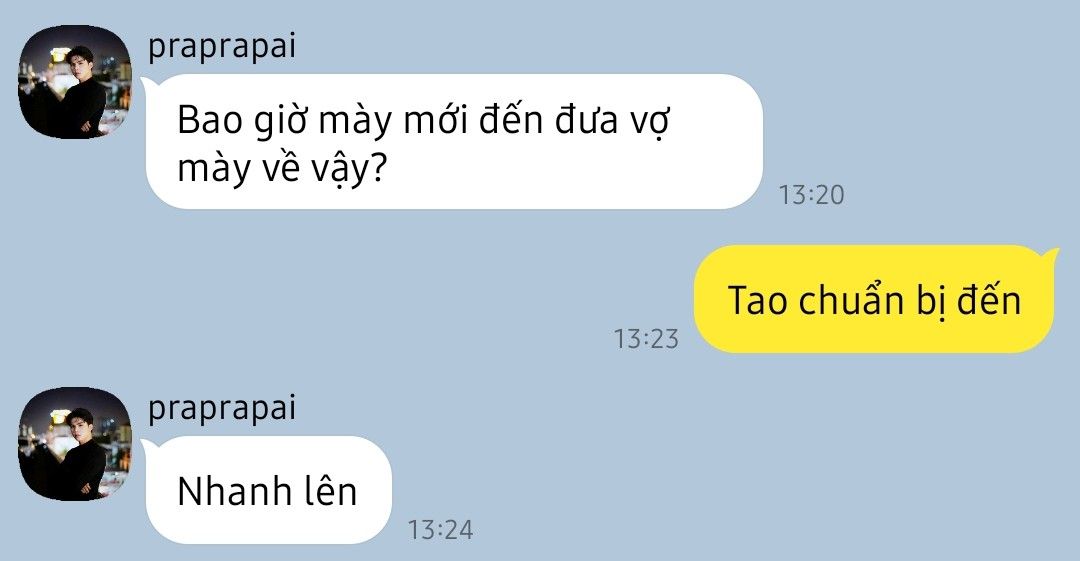Click the text "đưa vợ" in first message
Viewport: 1080px width, 561px height.
[x=612, y=120]
